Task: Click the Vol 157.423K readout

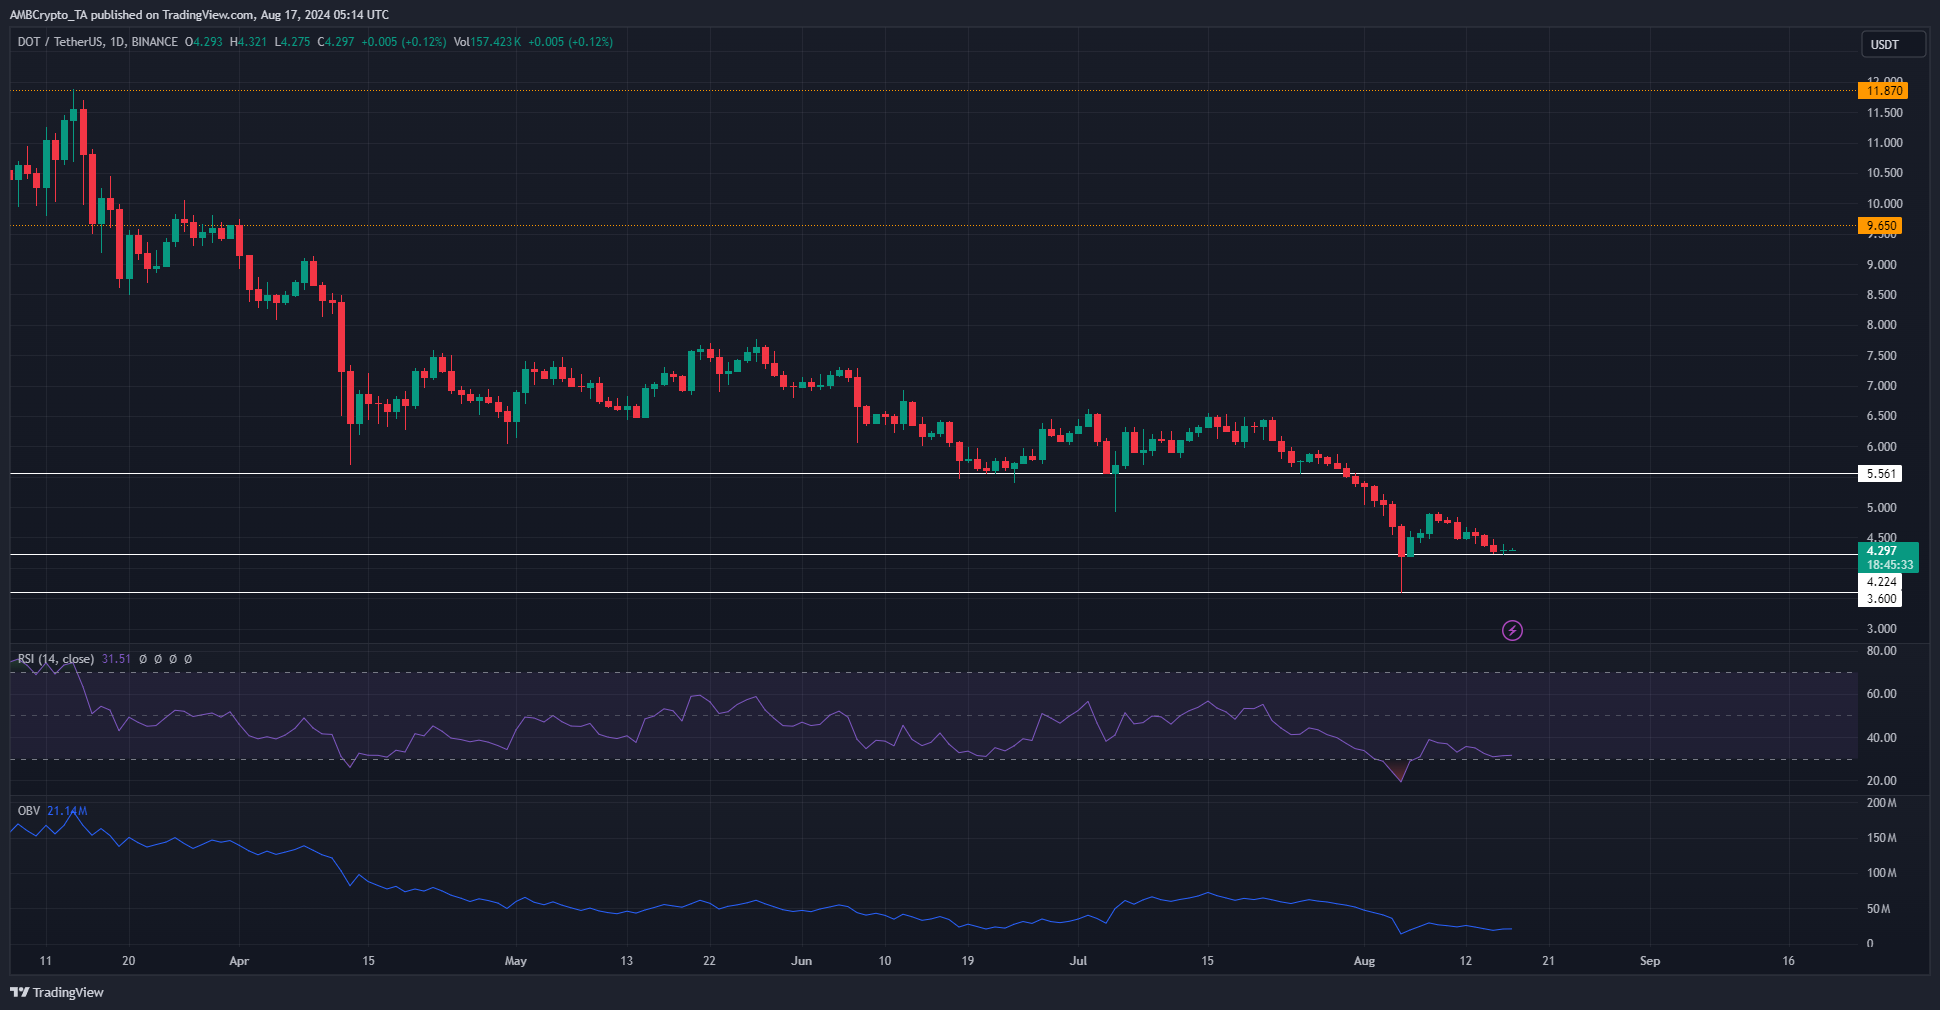Action: coord(487,42)
